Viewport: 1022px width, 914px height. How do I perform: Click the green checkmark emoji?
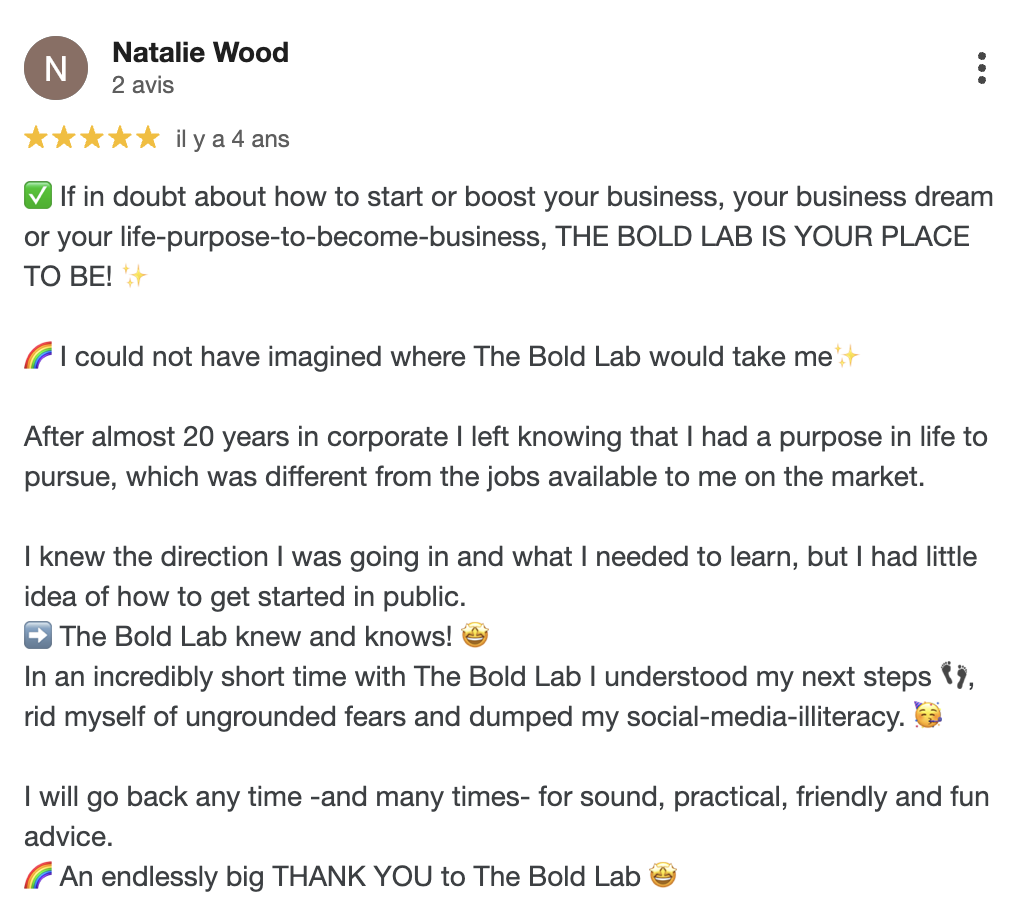[x=38, y=196]
